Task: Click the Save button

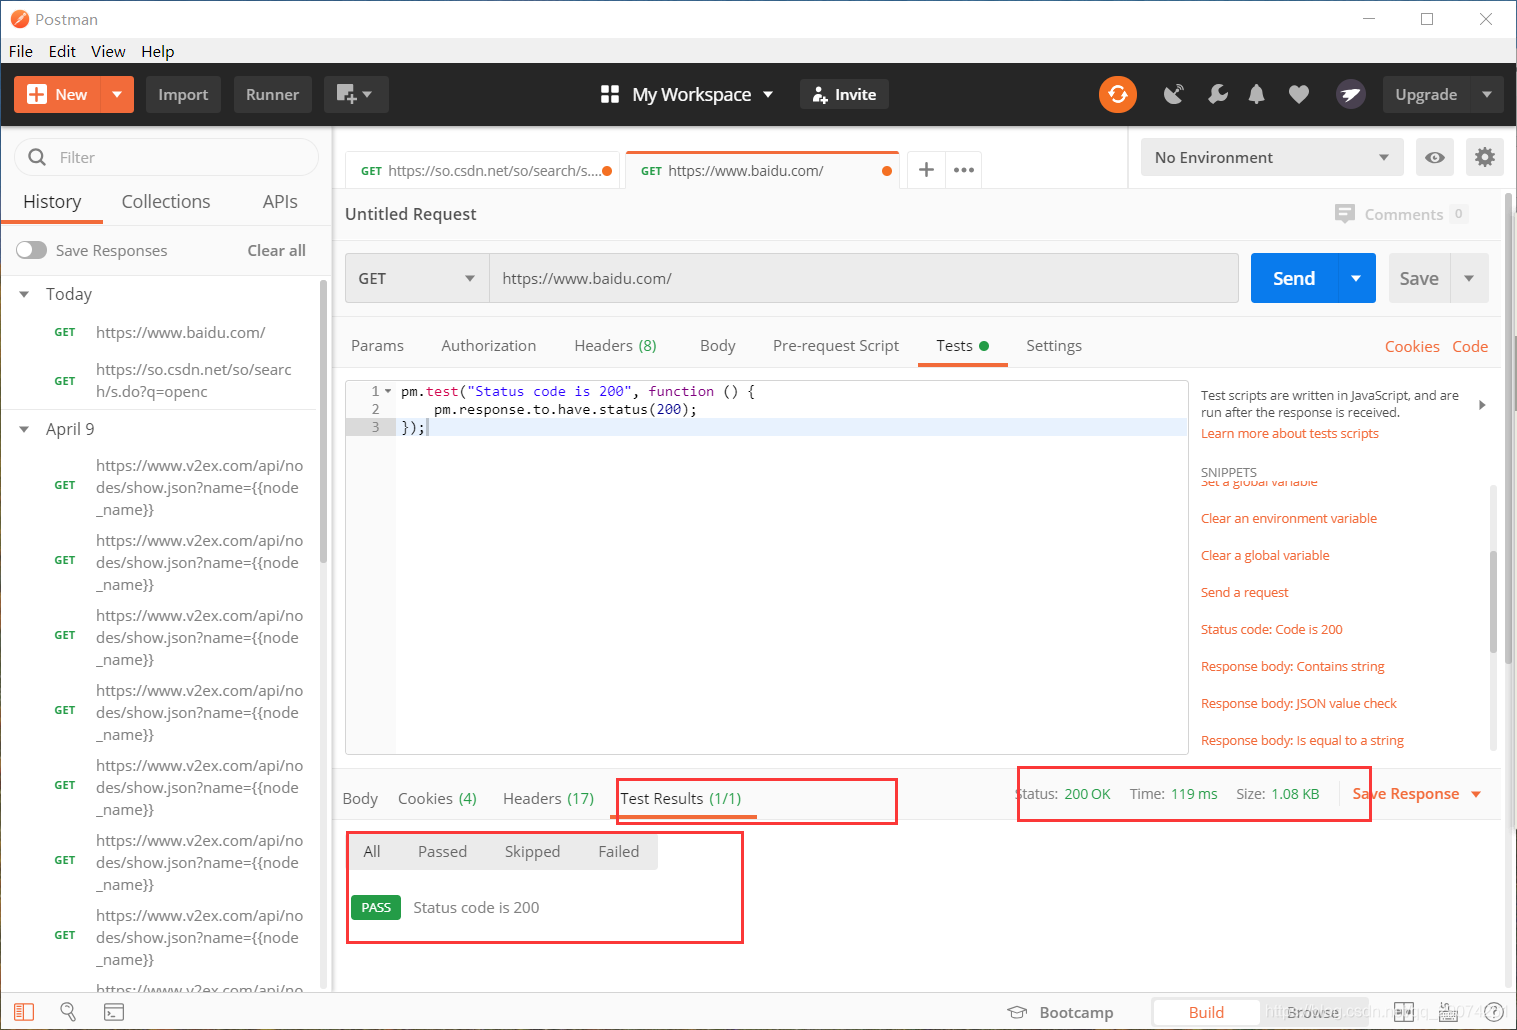Action: pos(1419,278)
